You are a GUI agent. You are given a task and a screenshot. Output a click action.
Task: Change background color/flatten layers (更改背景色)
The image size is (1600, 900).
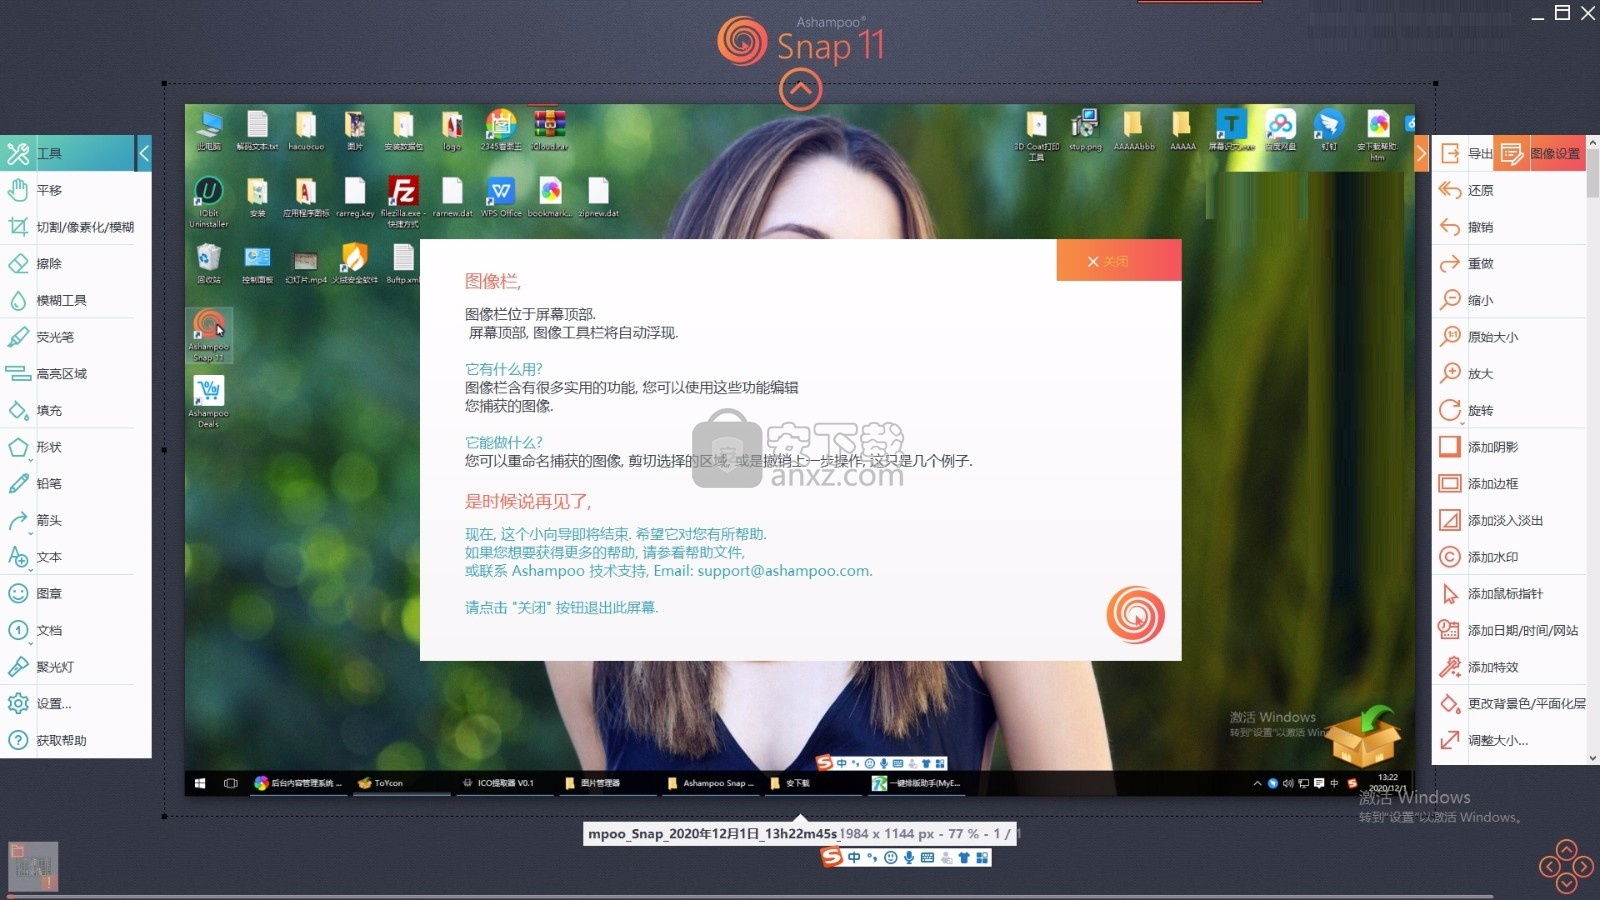[1509, 704]
